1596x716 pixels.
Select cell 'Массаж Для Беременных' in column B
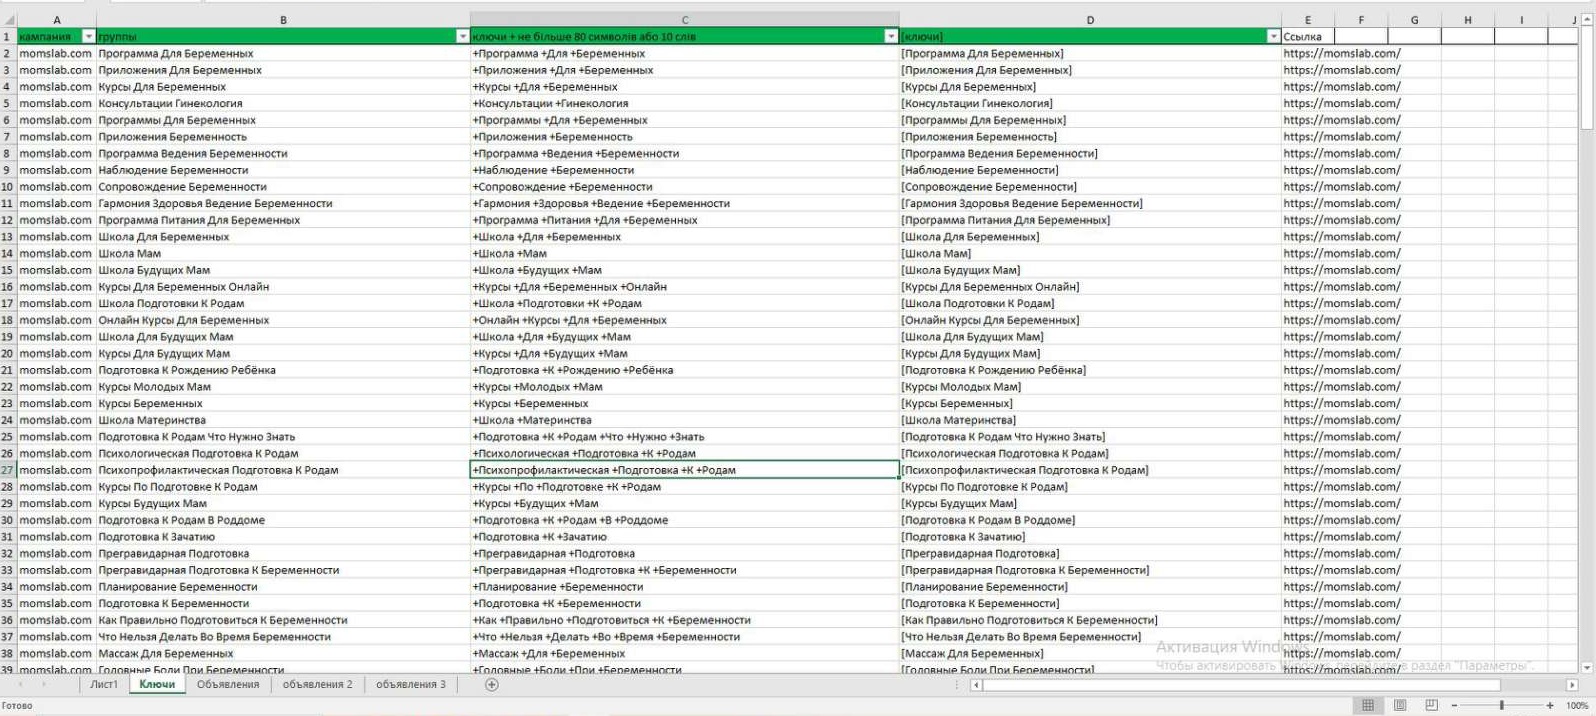click(283, 653)
